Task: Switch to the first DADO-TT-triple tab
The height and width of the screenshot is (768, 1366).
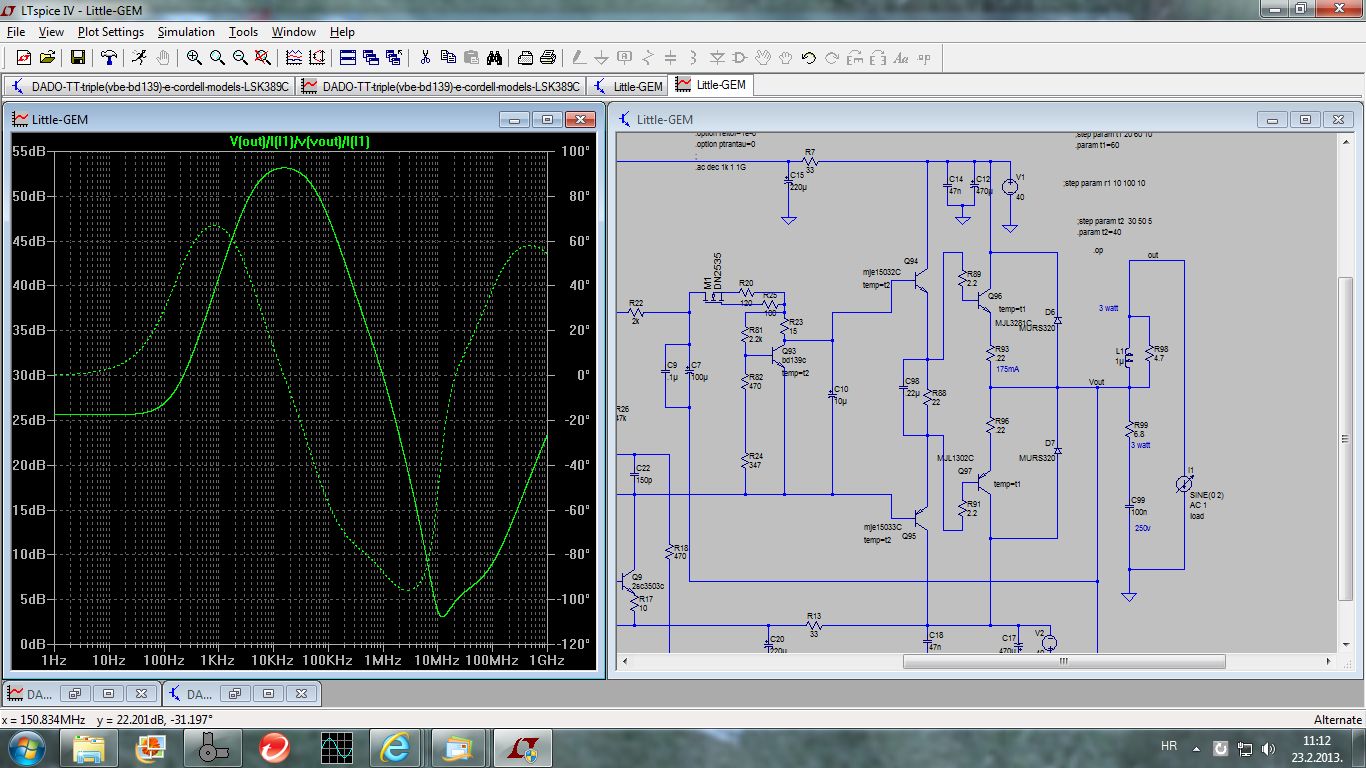Action: (150, 86)
